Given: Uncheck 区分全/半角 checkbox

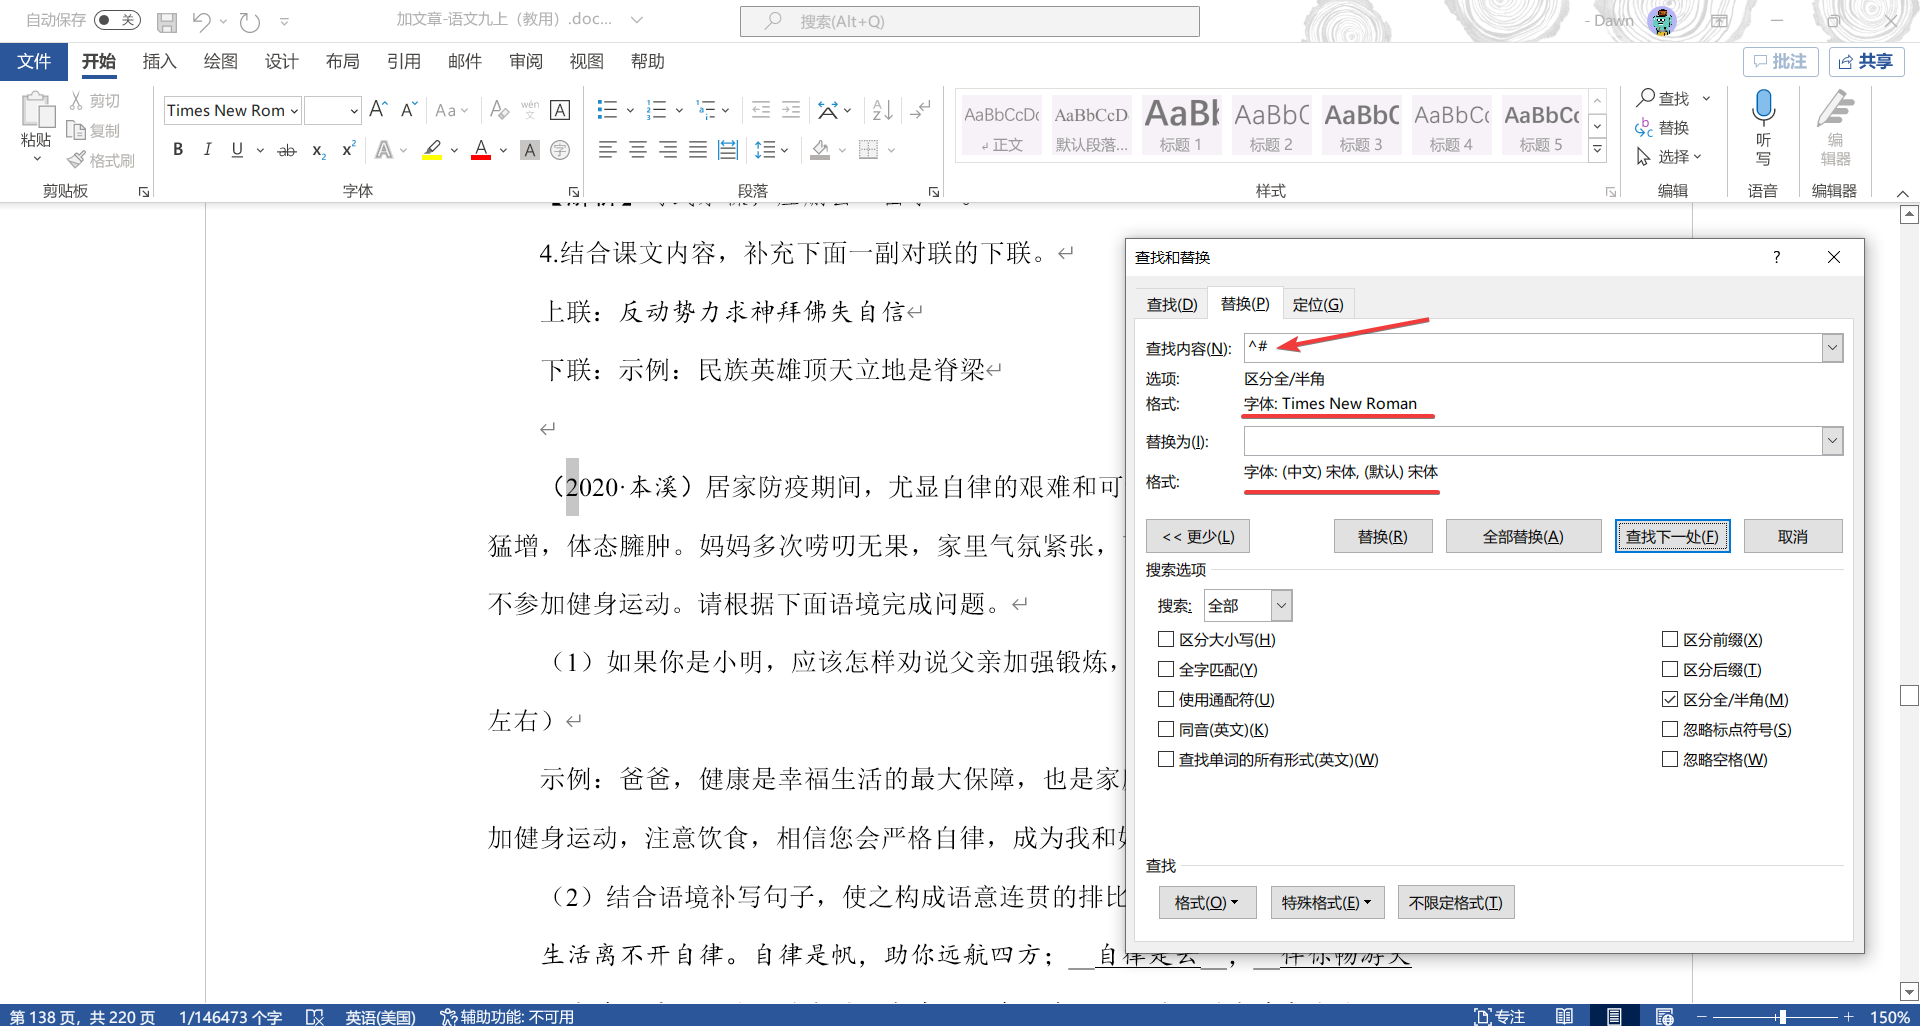Looking at the screenshot, I should point(1670,699).
